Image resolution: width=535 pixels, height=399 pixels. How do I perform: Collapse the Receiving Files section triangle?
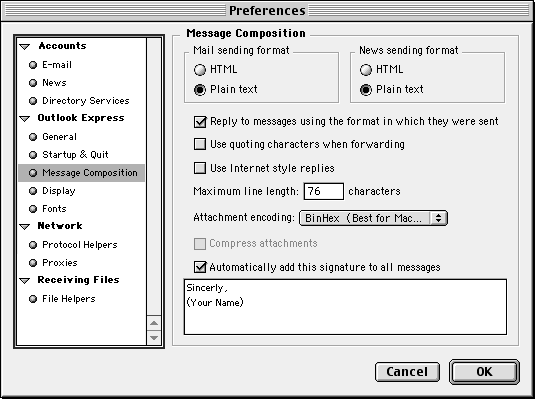tap(25, 281)
